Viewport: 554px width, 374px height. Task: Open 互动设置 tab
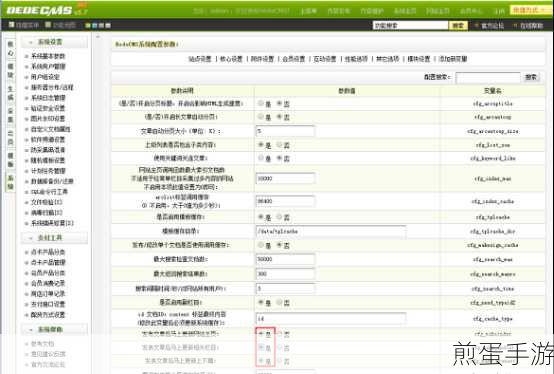325,59
